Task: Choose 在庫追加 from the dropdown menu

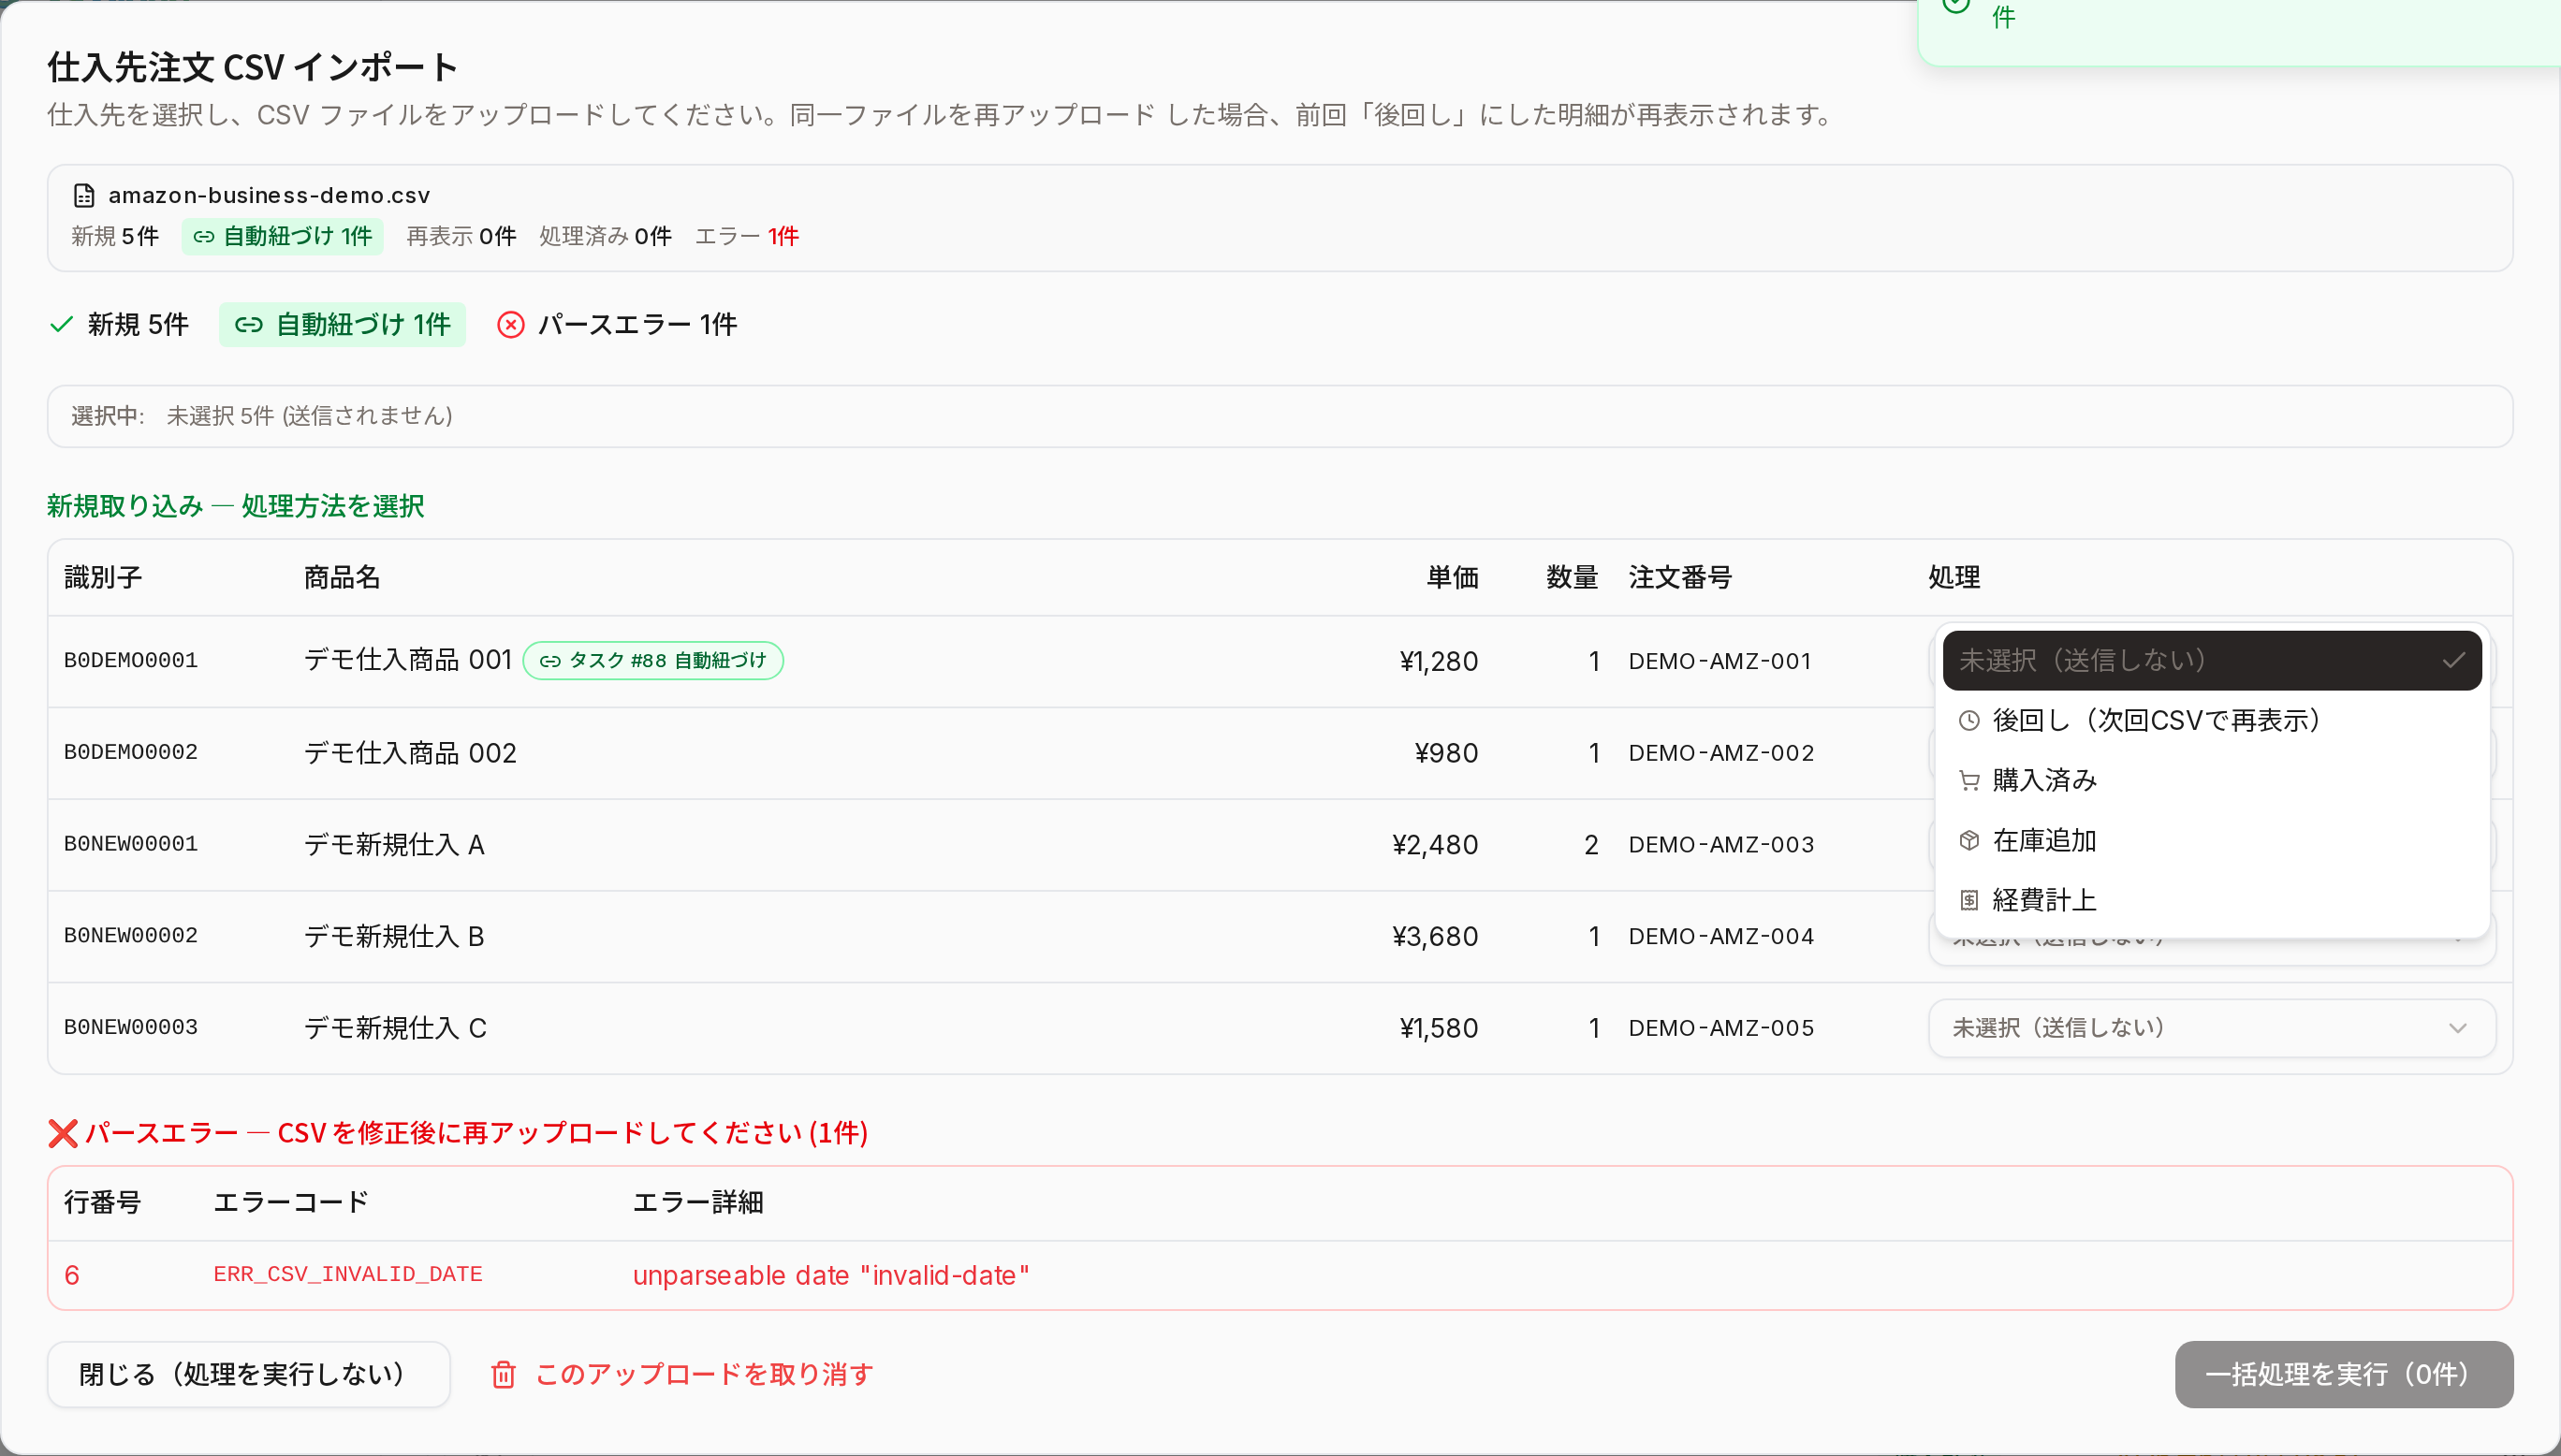Action: coord(2211,841)
